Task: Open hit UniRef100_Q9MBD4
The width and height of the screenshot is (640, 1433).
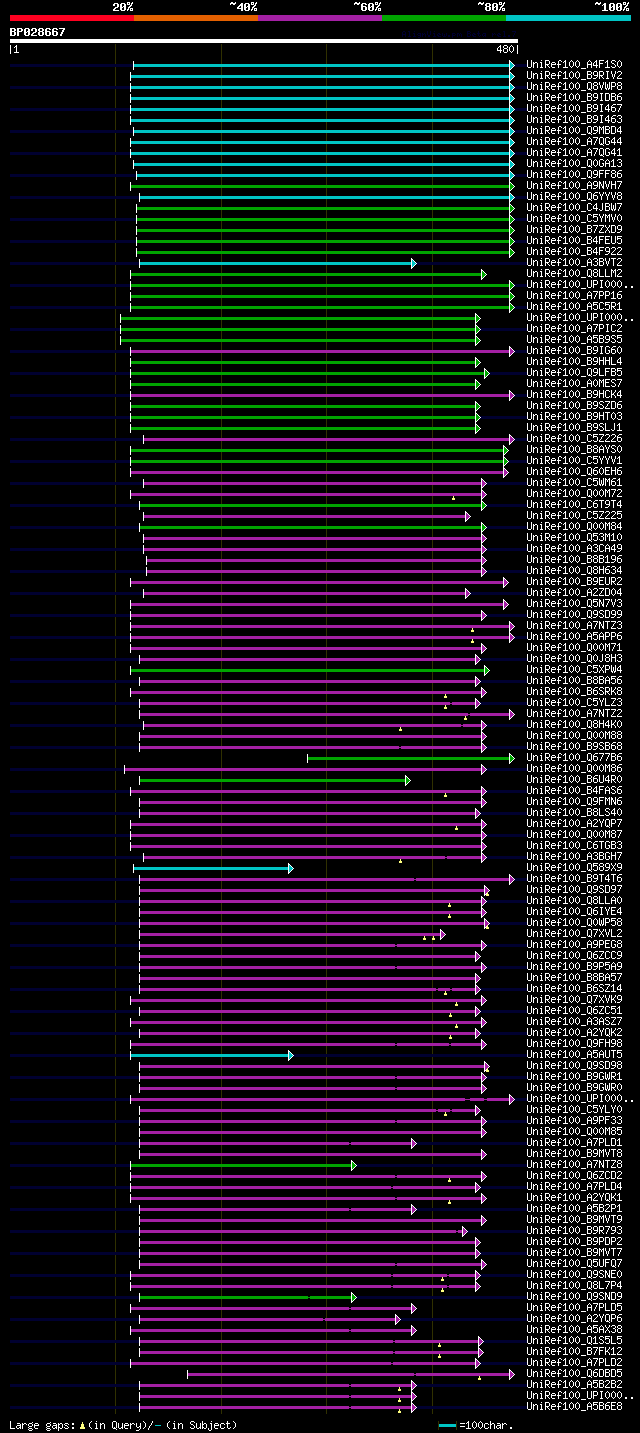Action: 574,131
